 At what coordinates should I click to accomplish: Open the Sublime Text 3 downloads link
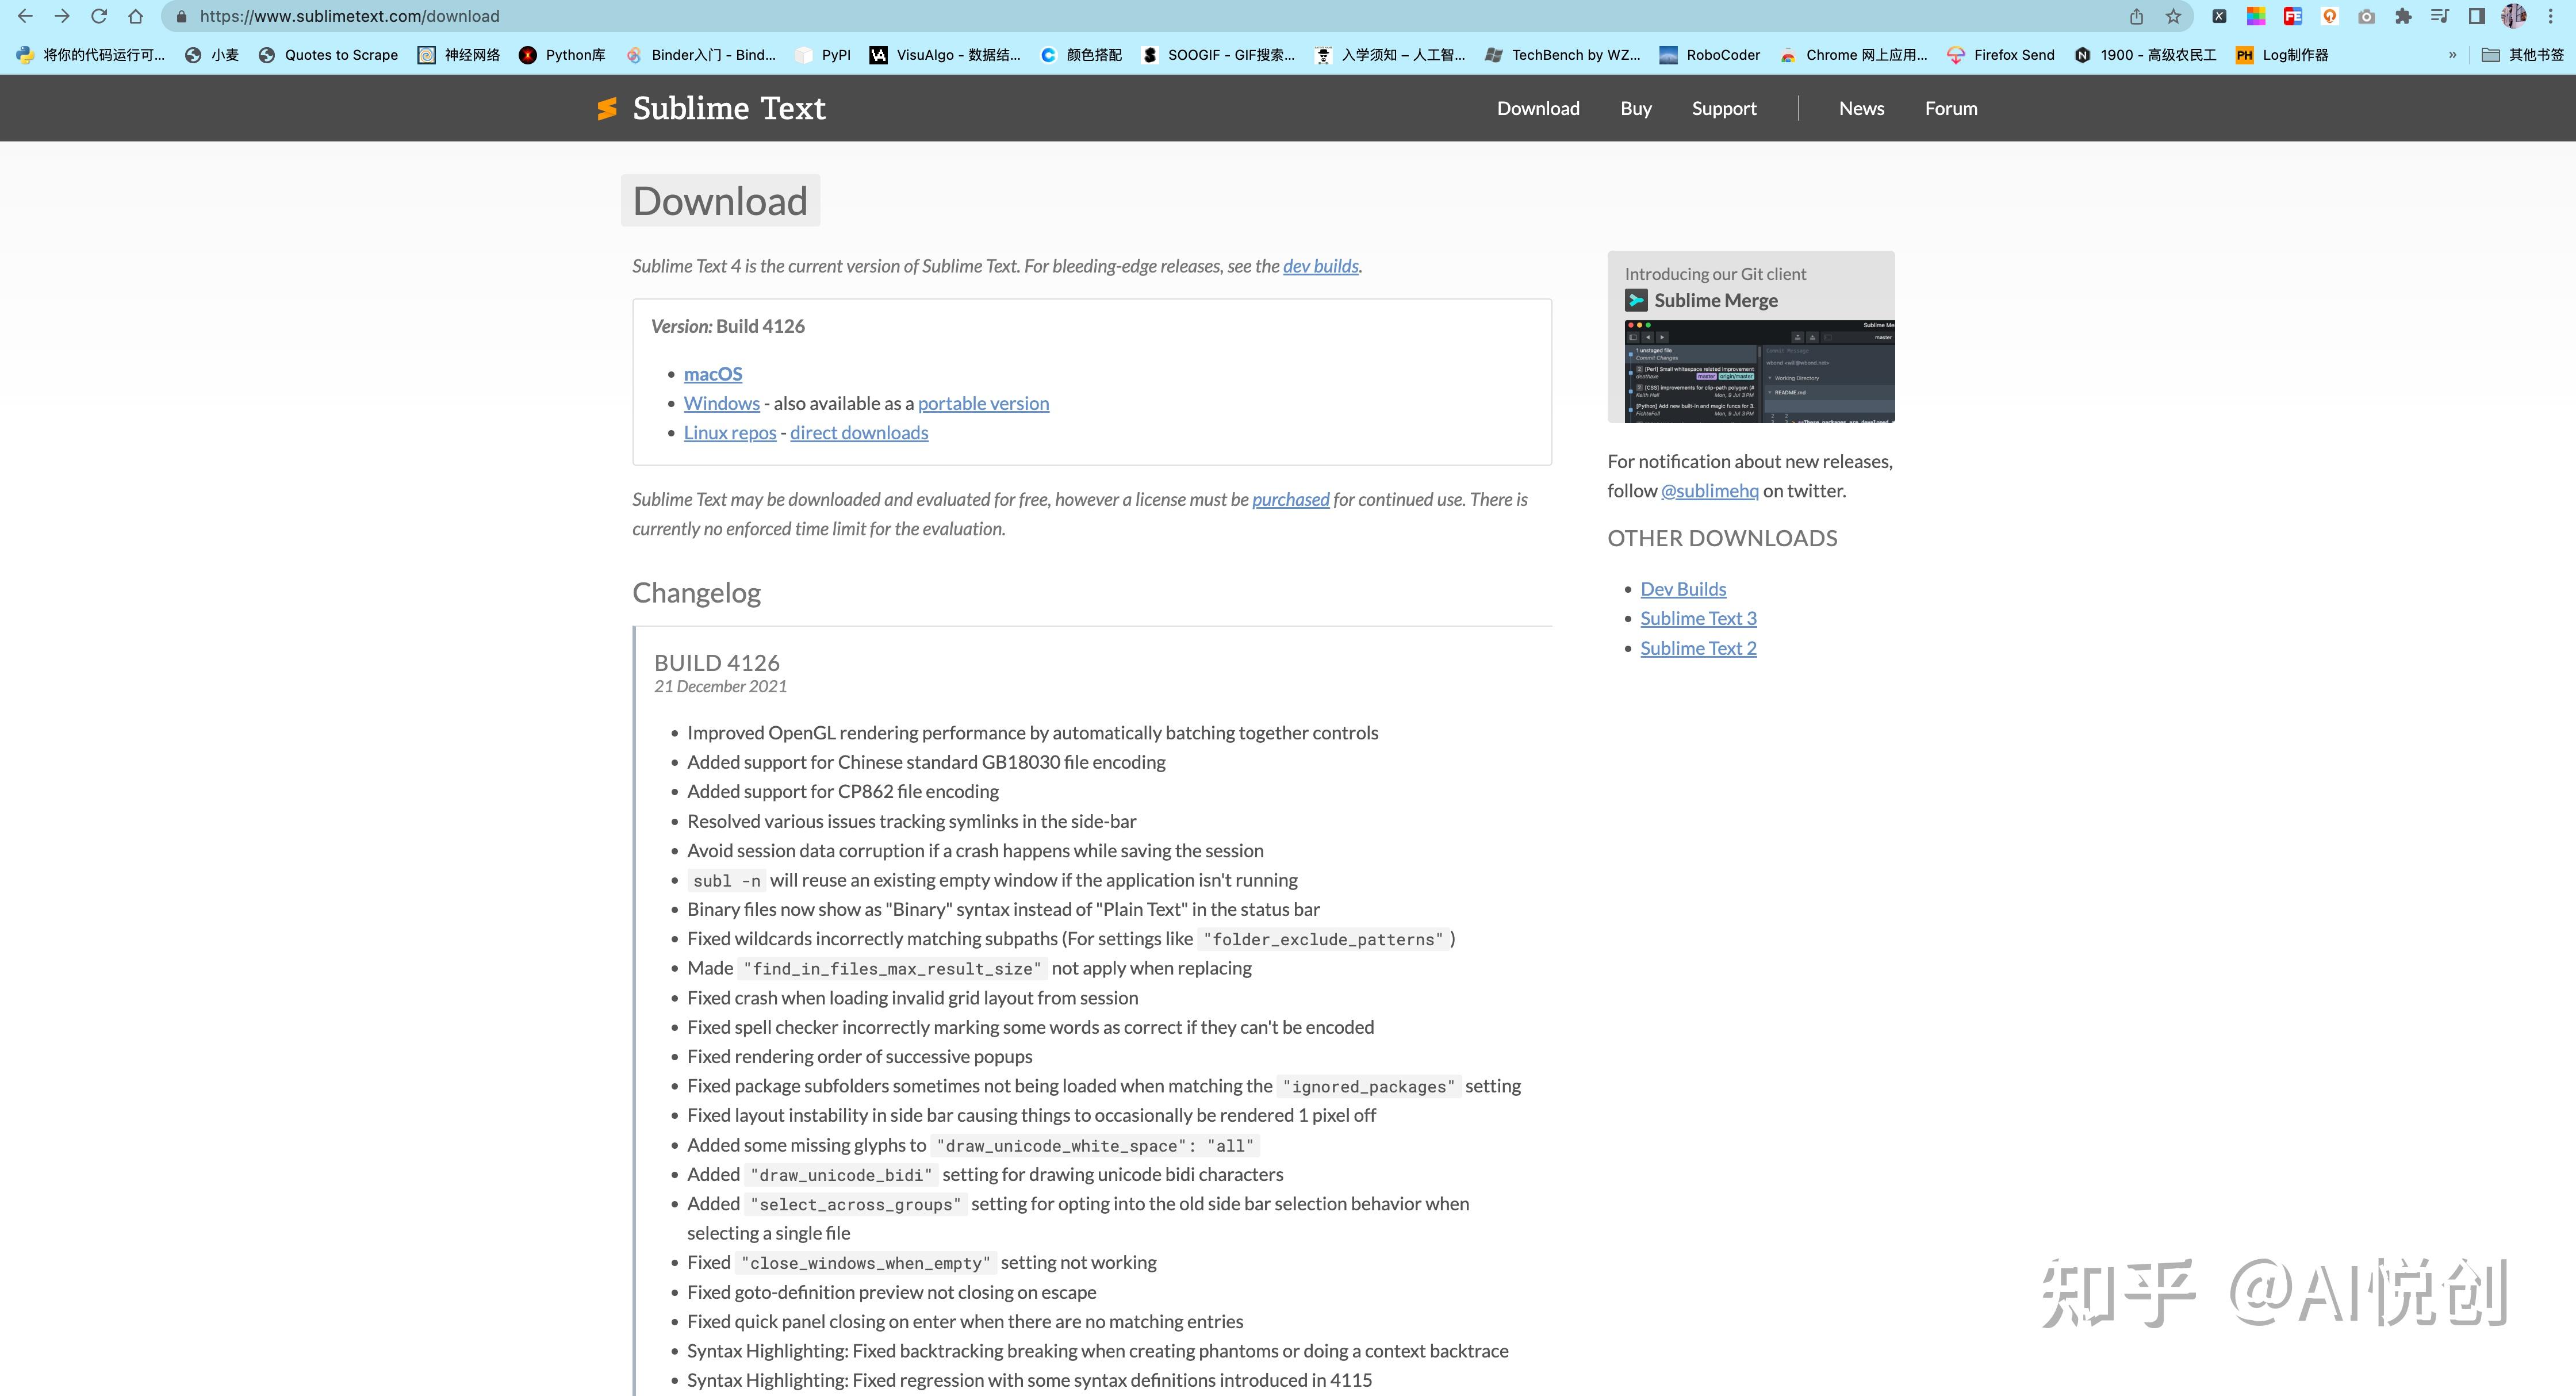[x=1697, y=618]
